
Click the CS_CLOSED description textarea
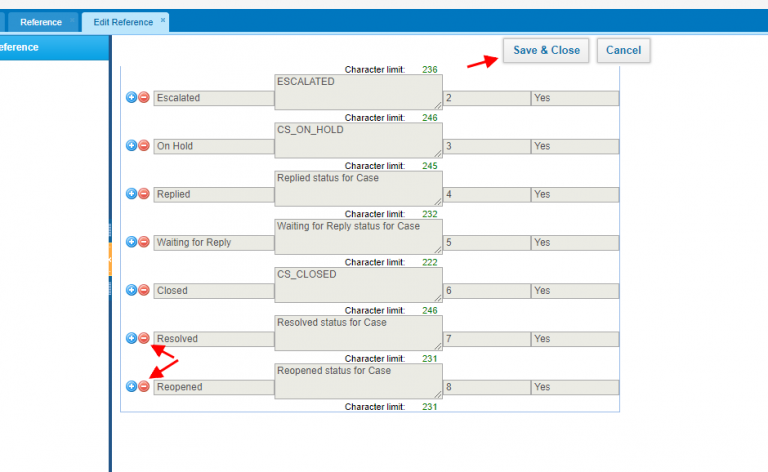tap(359, 284)
